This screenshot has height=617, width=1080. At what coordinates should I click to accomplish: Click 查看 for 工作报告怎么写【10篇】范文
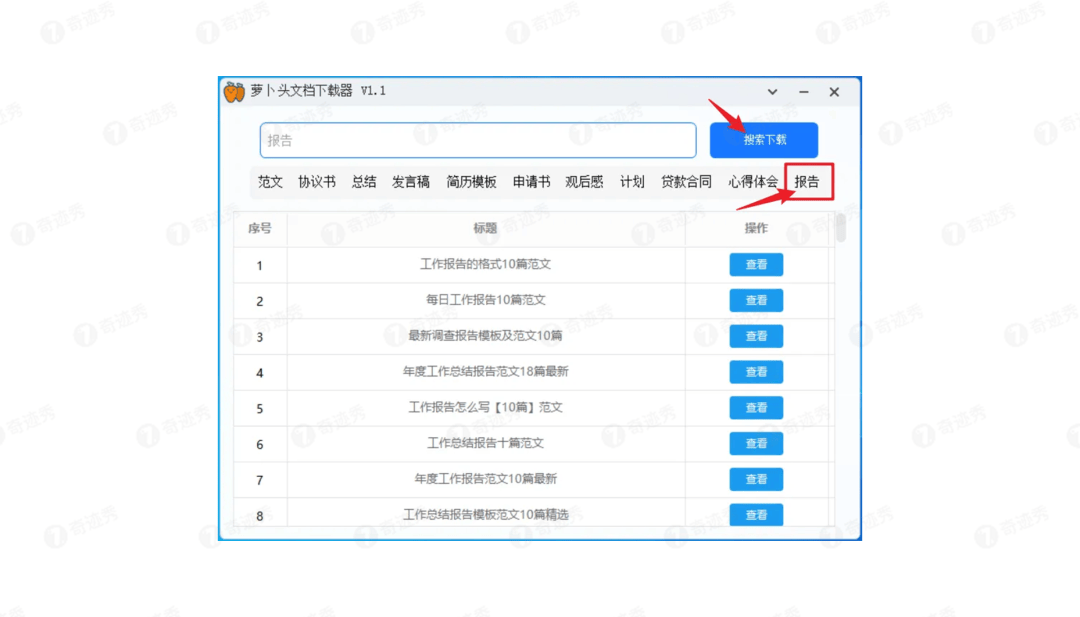click(x=756, y=408)
